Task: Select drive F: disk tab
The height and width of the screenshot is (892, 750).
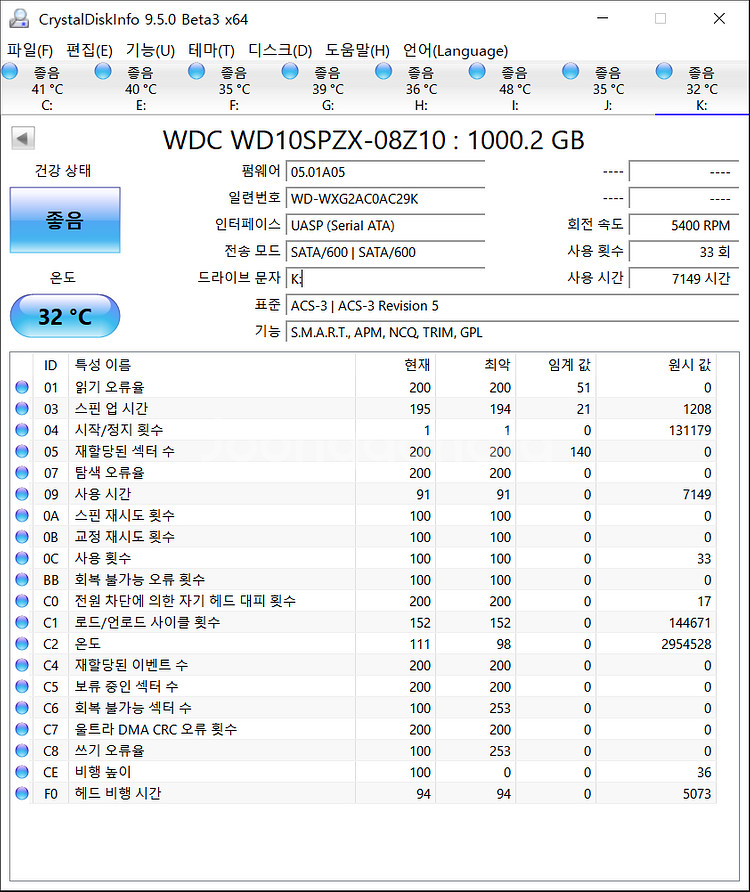Action: pos(234,88)
